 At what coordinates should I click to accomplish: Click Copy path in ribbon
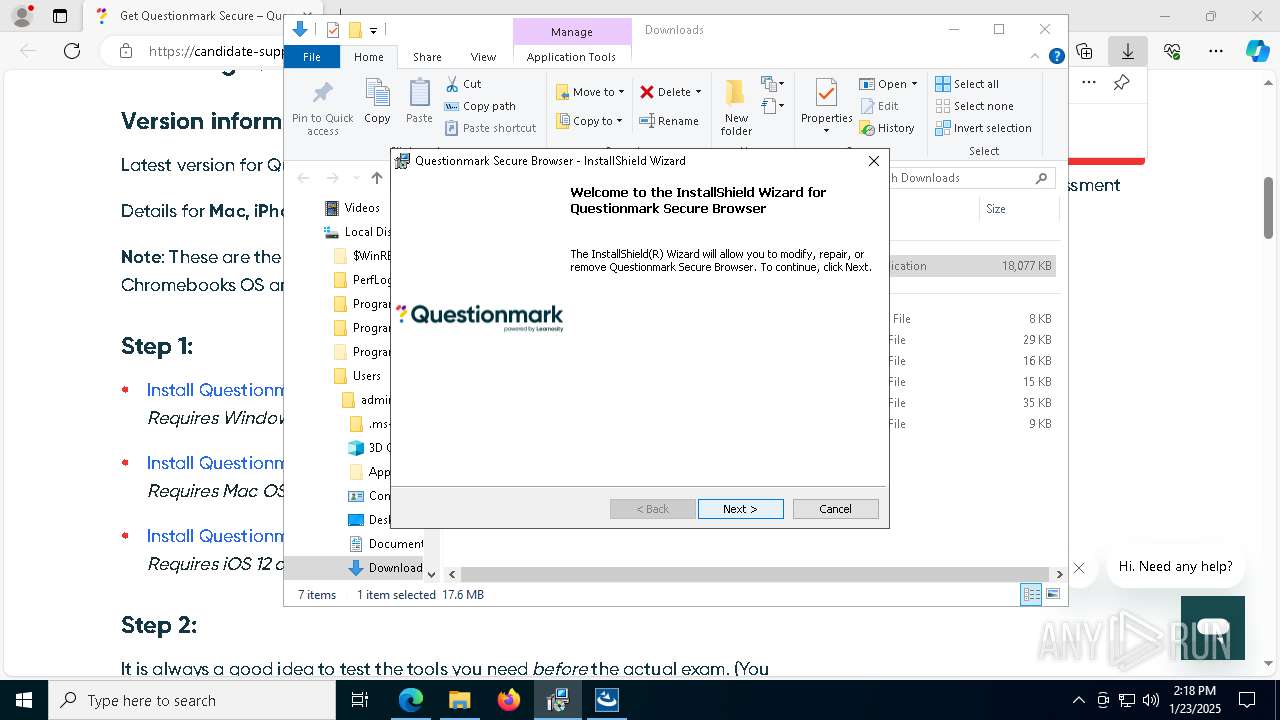coord(480,106)
